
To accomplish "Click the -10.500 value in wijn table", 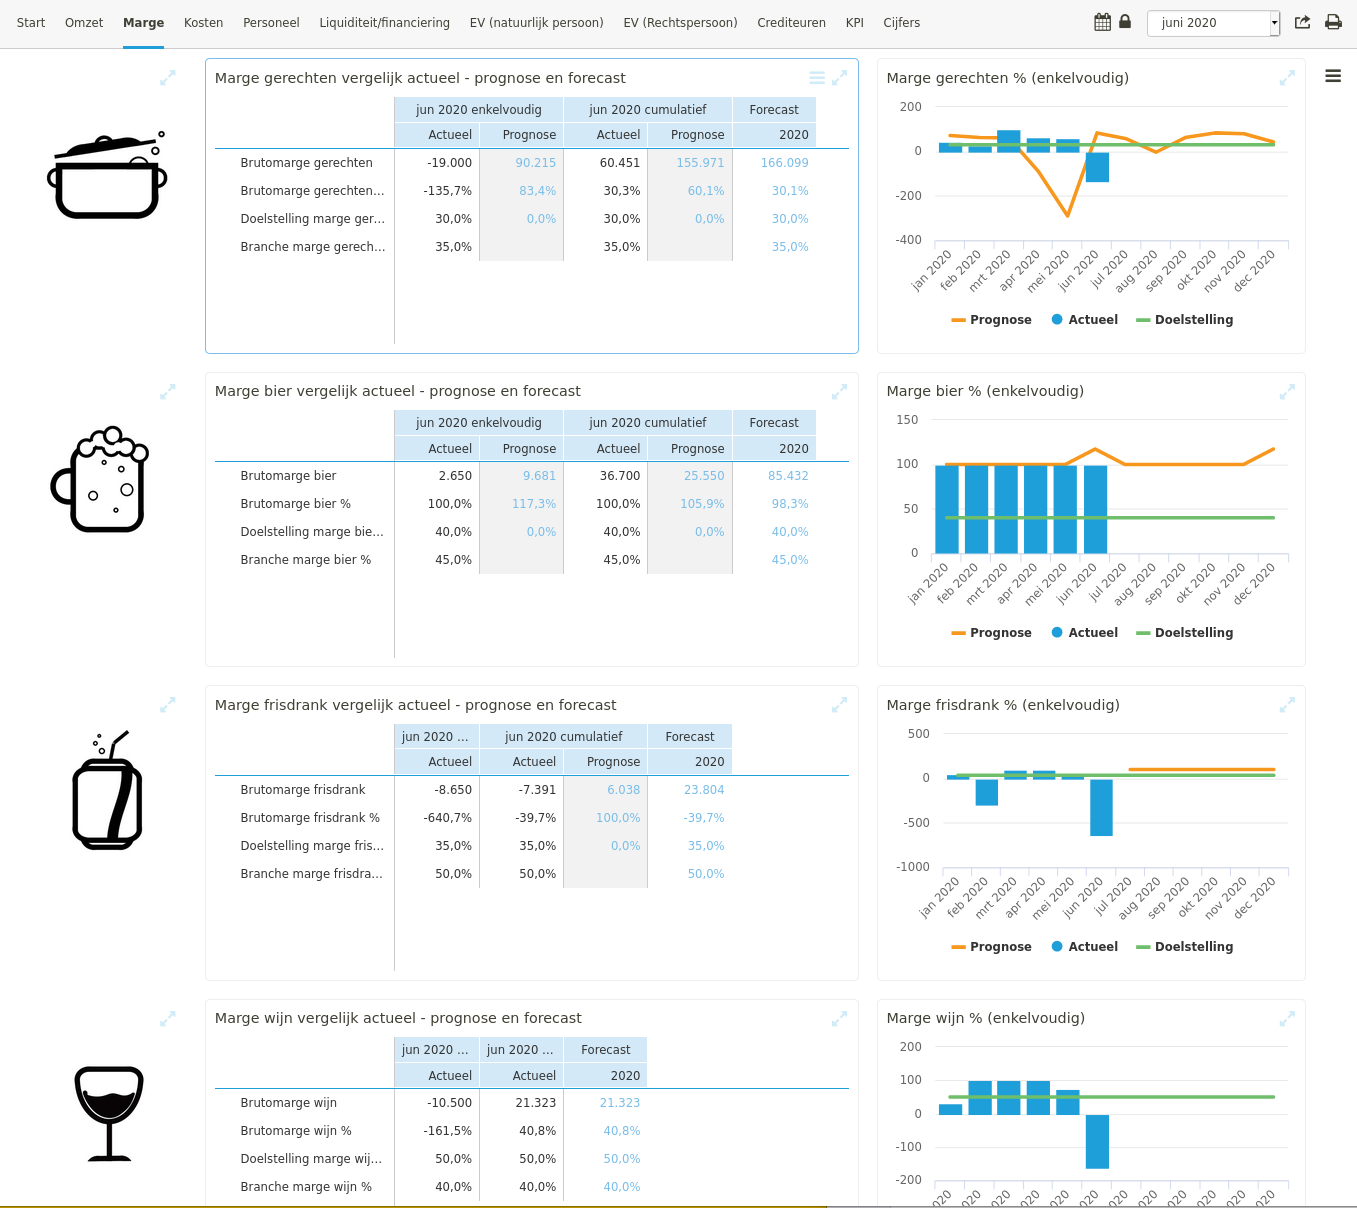I will (x=449, y=1103).
